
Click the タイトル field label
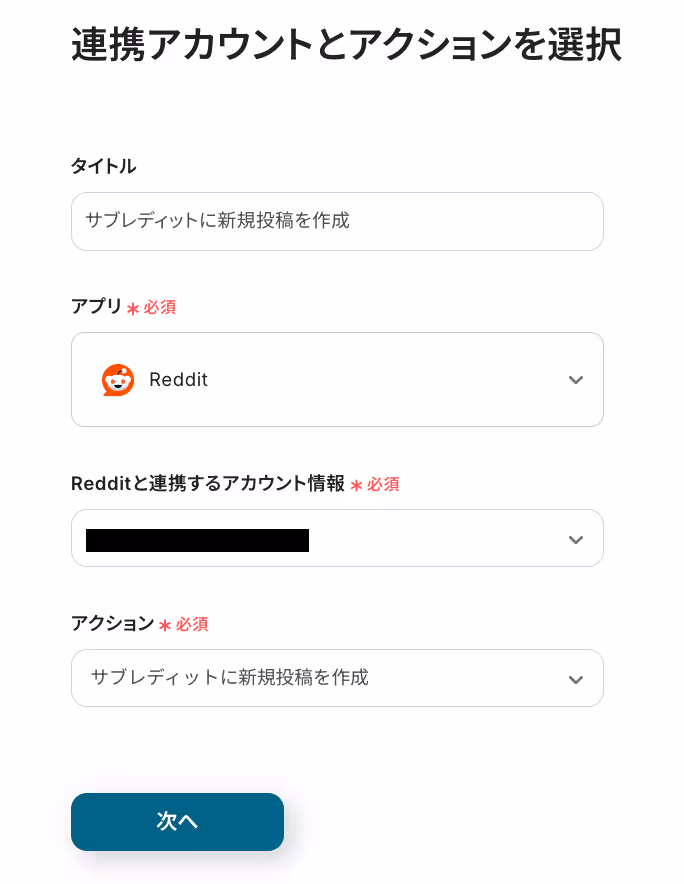point(103,166)
